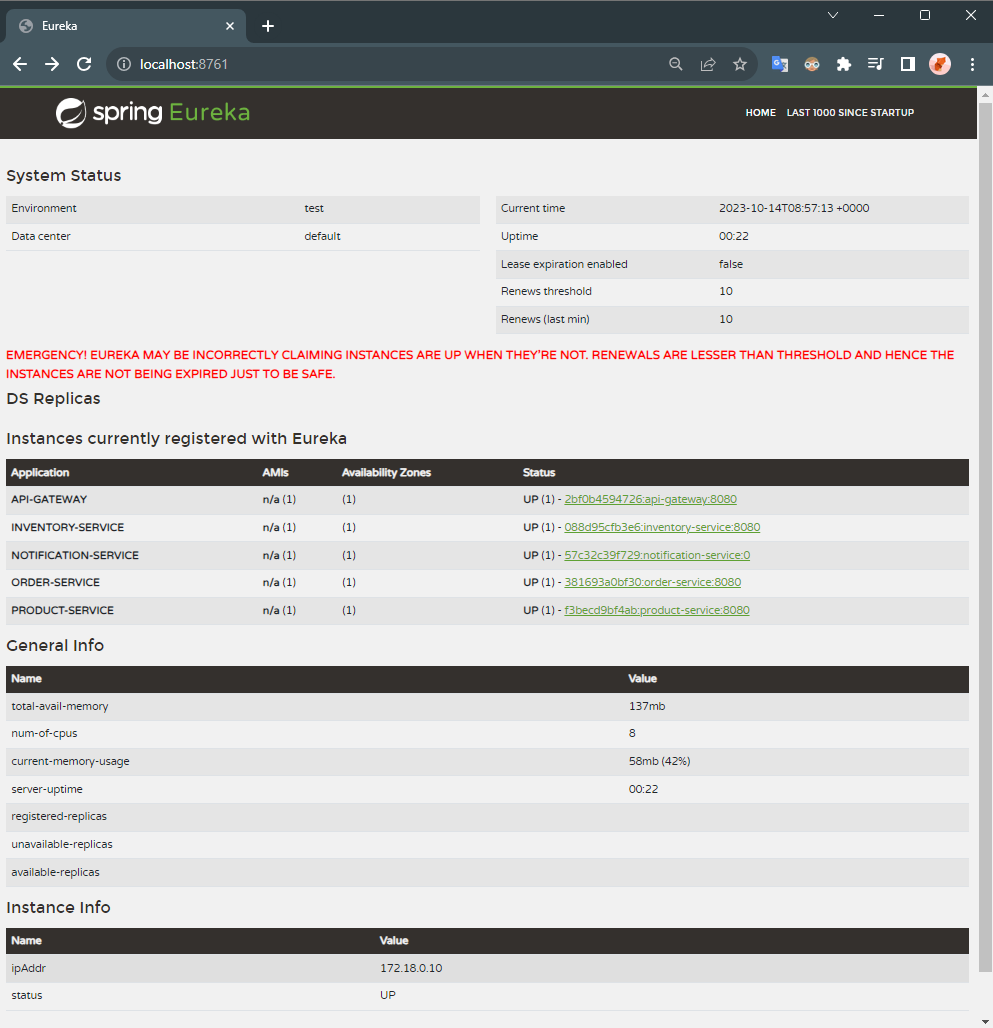Open the Chrome three-dot menu
This screenshot has height=1028, width=993.
tap(972, 64)
